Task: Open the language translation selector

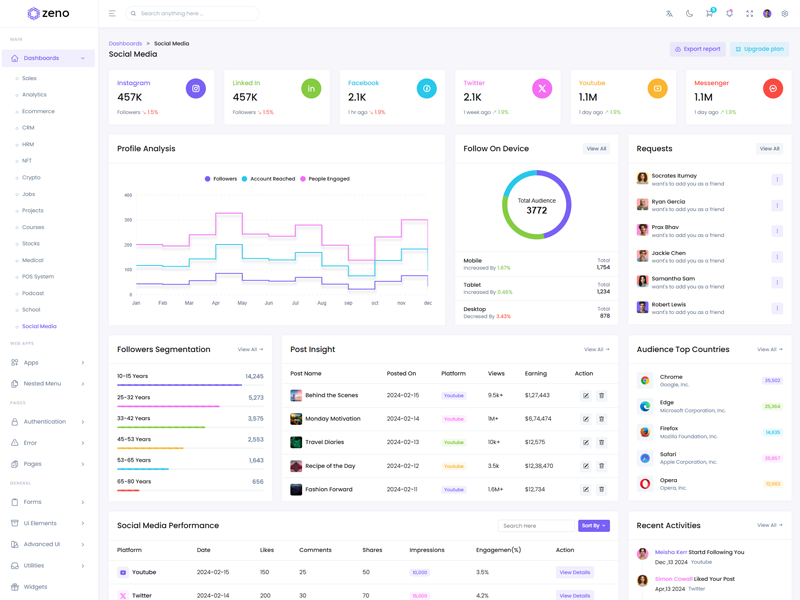Action: (x=670, y=14)
